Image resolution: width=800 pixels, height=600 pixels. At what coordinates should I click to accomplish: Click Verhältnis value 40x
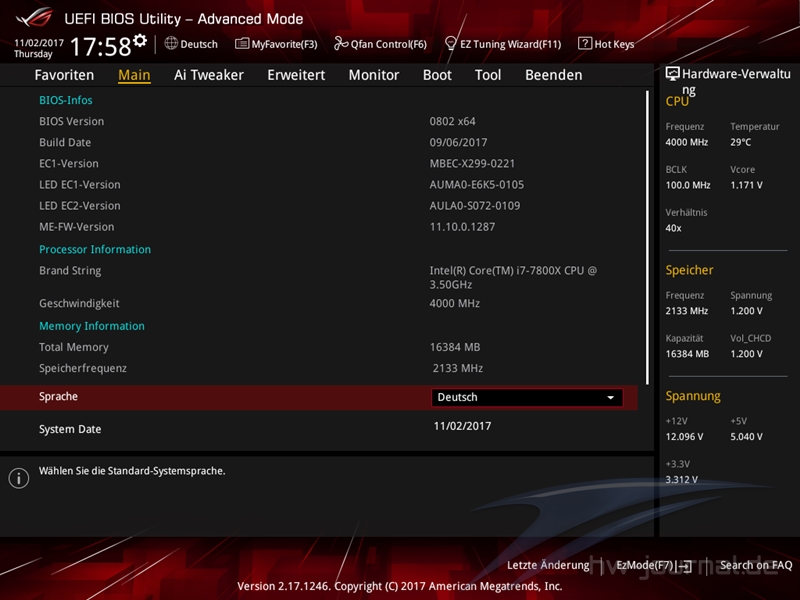point(673,228)
